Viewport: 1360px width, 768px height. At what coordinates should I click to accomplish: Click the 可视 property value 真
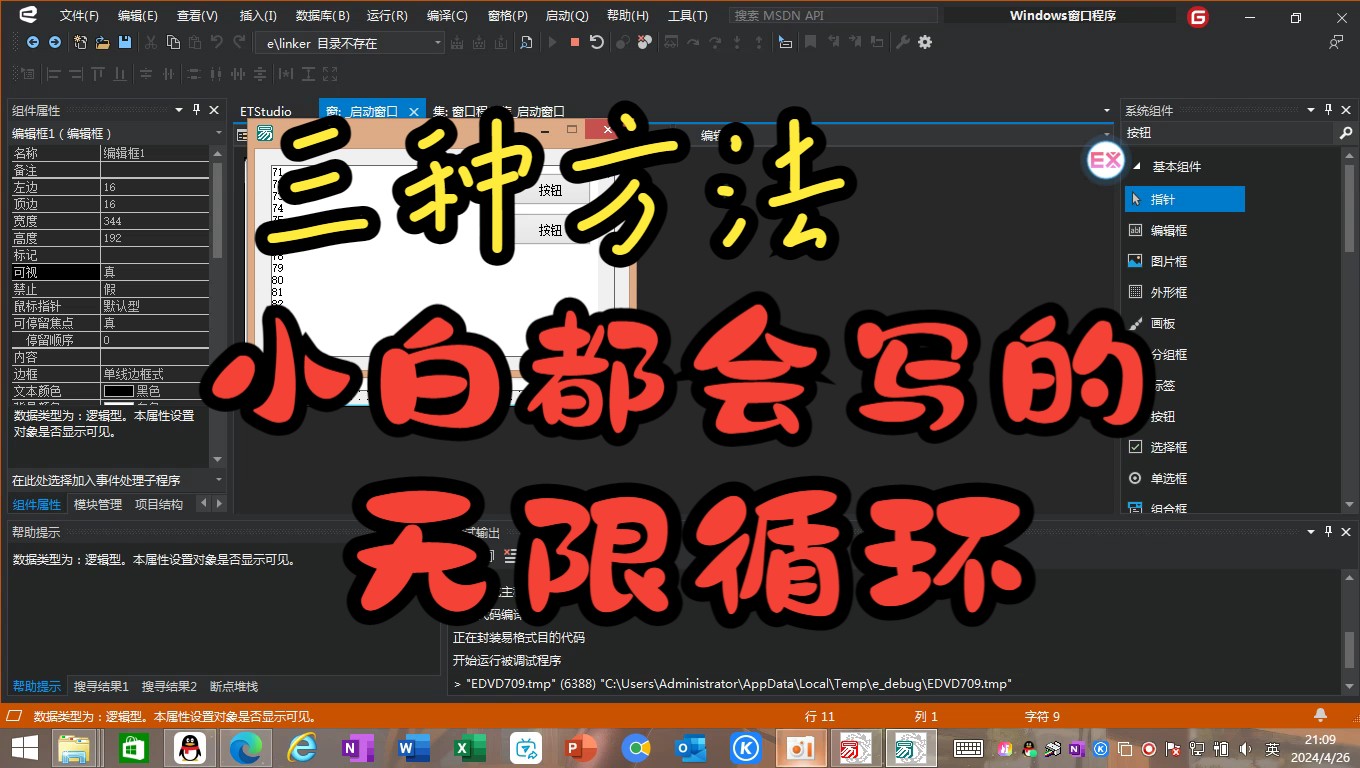tap(155, 272)
